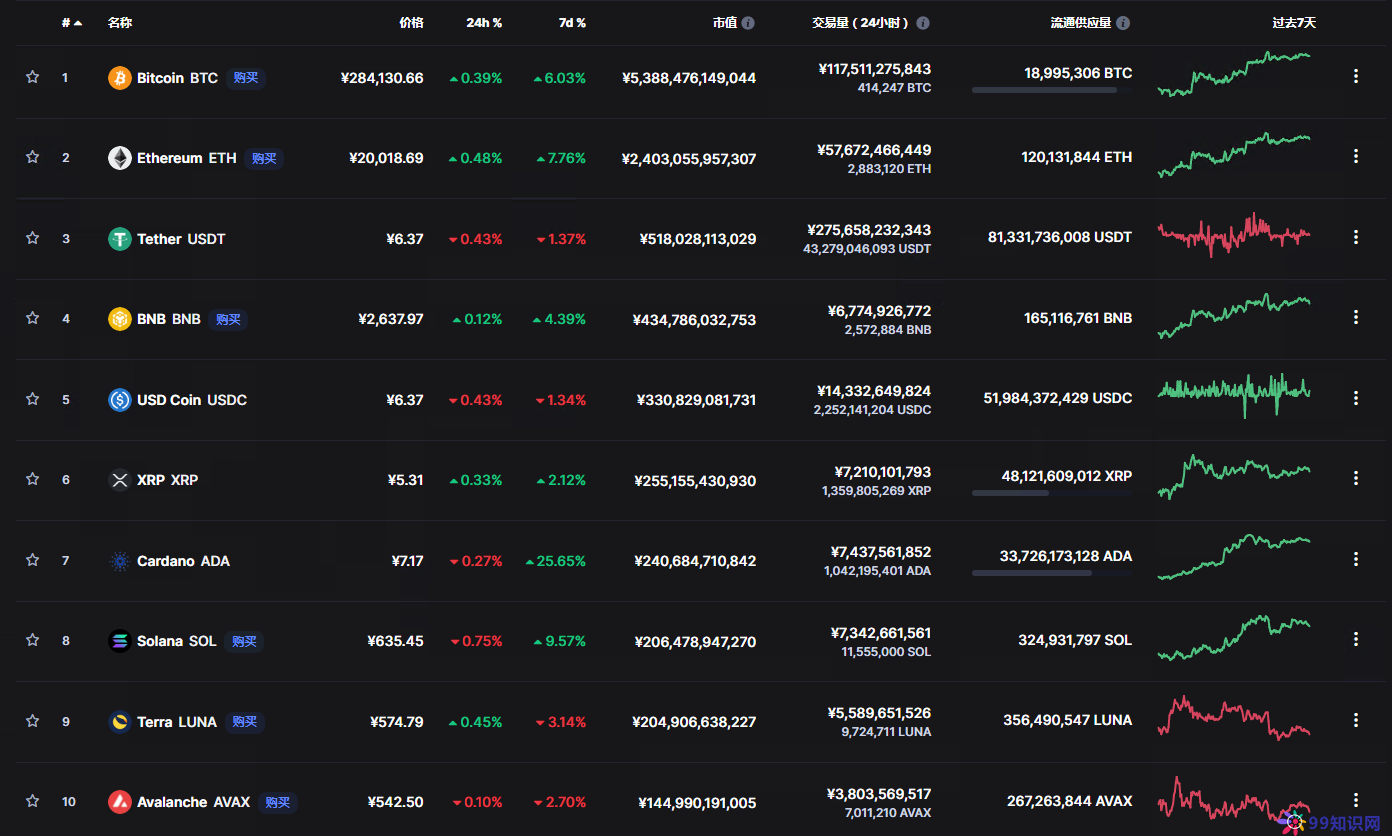Add BNB to watchlist with star
1392x836 pixels.
[32, 318]
